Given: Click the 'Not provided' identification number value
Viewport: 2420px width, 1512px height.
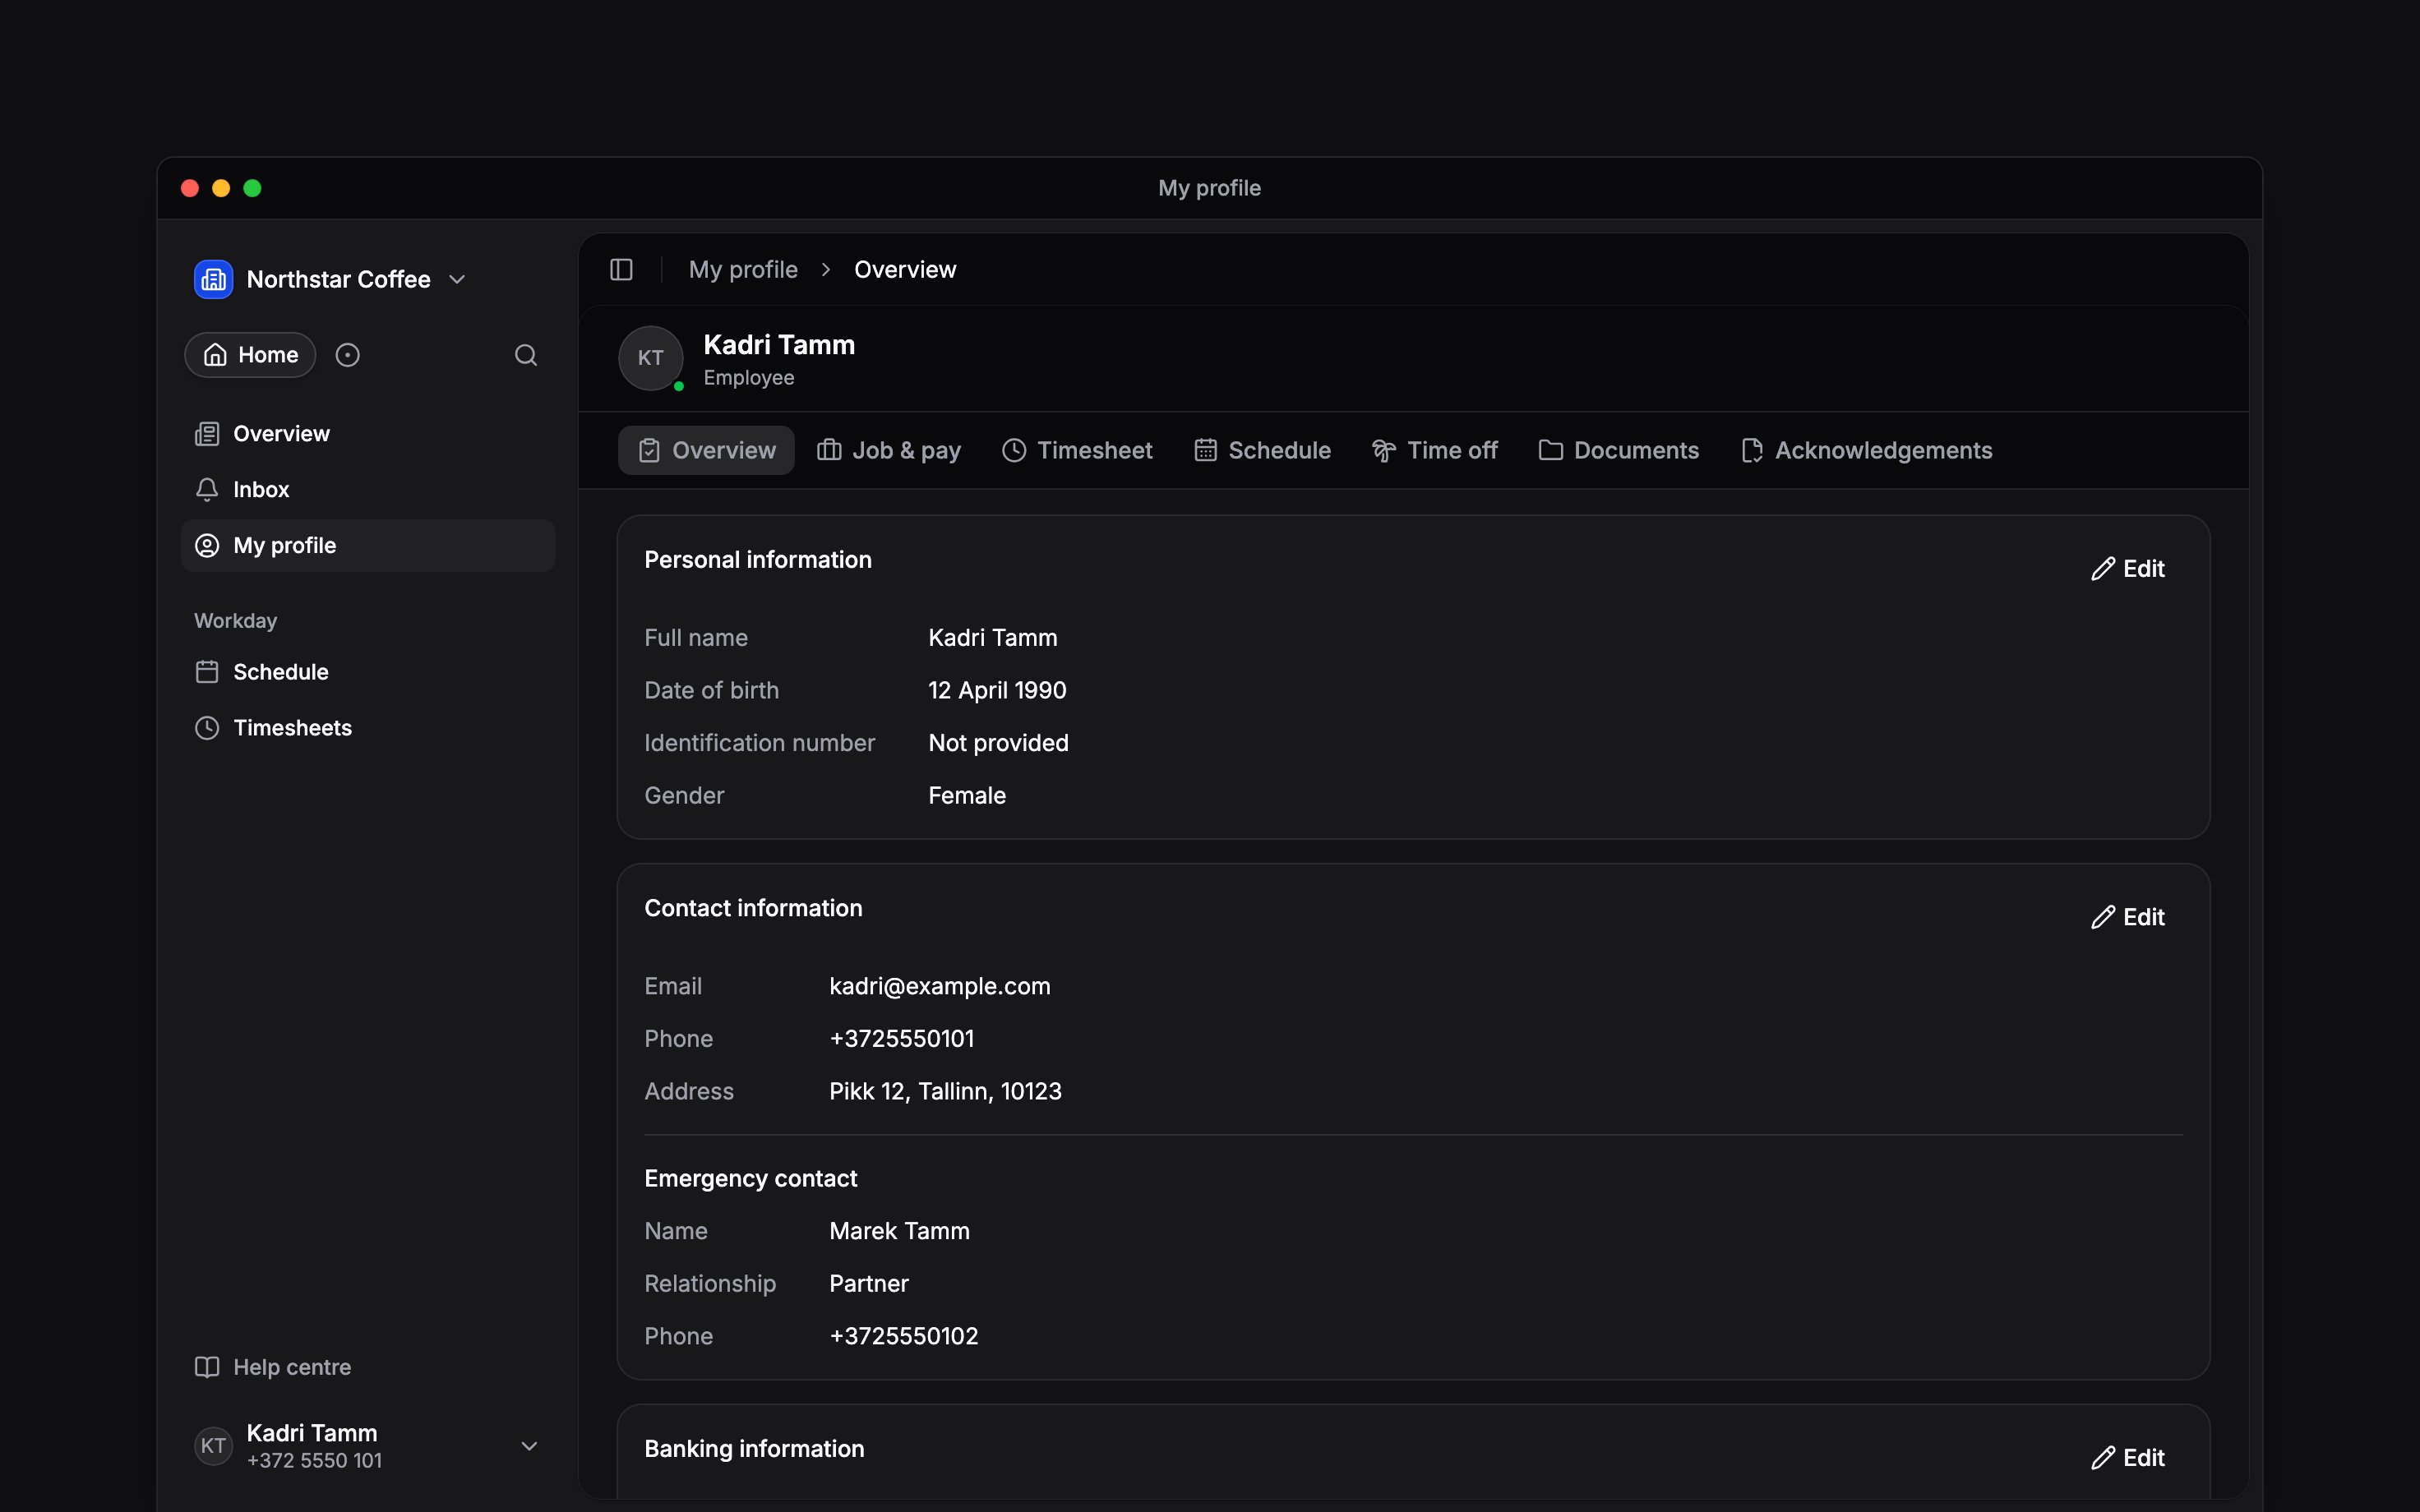Looking at the screenshot, I should click(998, 743).
